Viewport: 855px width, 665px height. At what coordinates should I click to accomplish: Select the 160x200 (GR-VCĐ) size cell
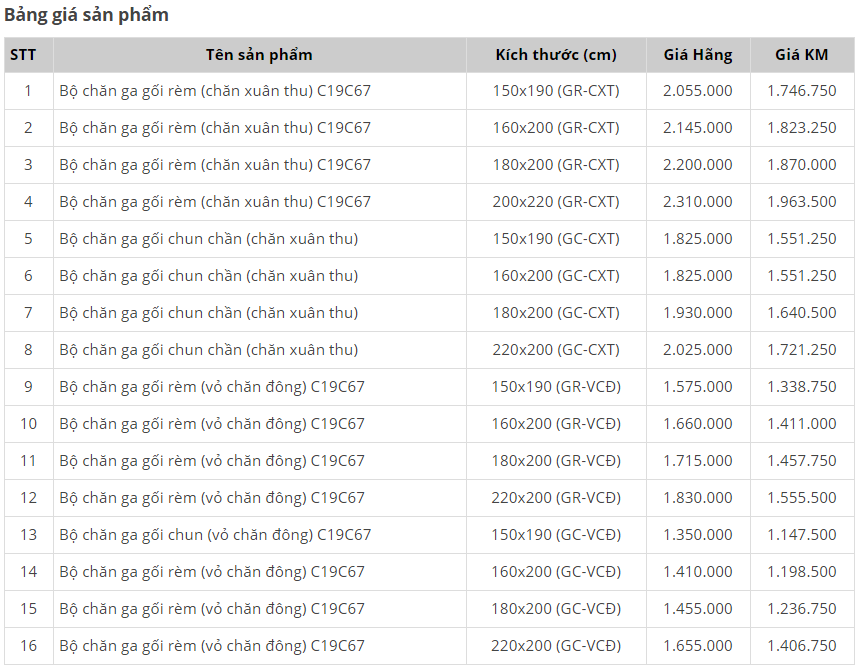(x=556, y=424)
